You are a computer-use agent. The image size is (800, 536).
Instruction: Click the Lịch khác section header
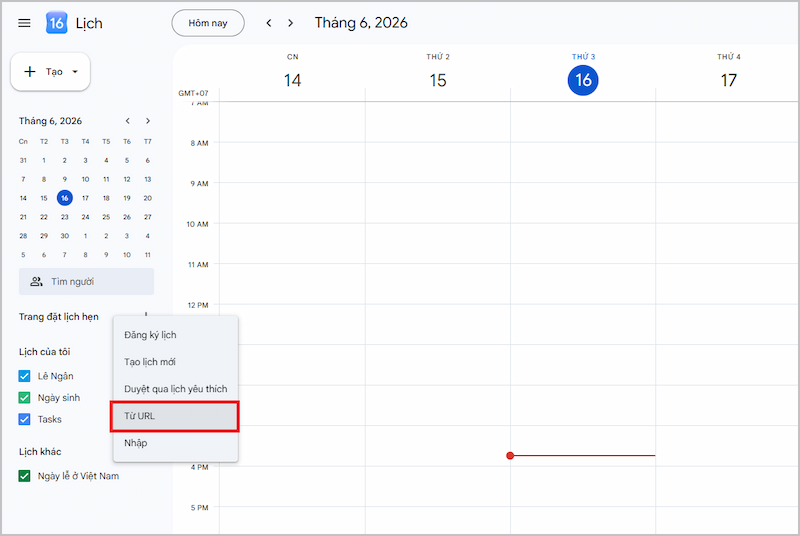(40, 452)
